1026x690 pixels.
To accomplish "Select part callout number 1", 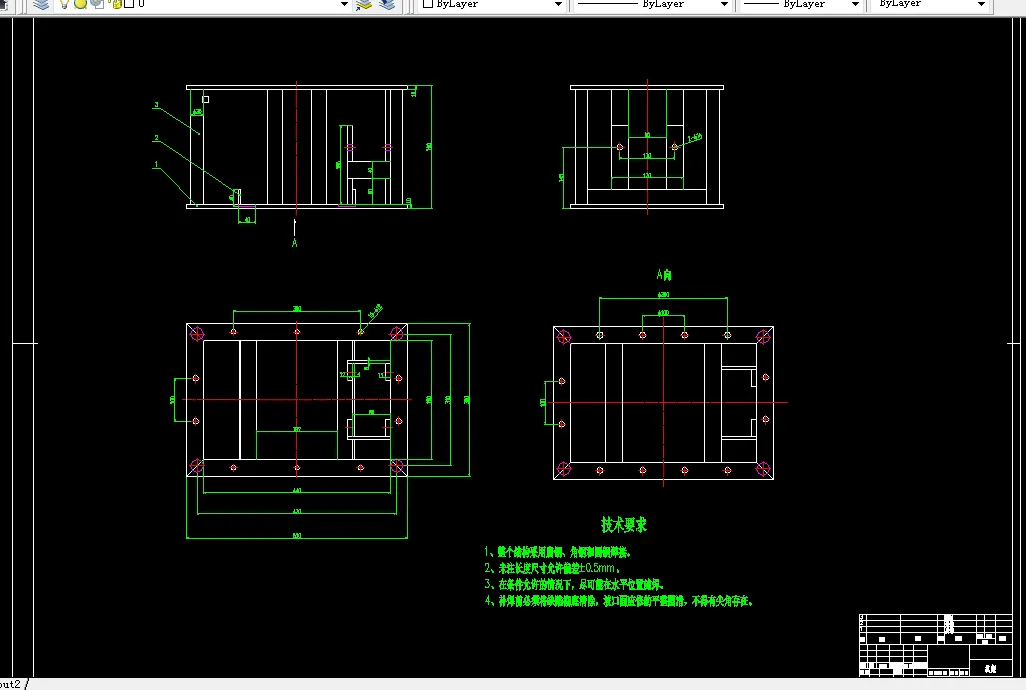I will (156, 165).
